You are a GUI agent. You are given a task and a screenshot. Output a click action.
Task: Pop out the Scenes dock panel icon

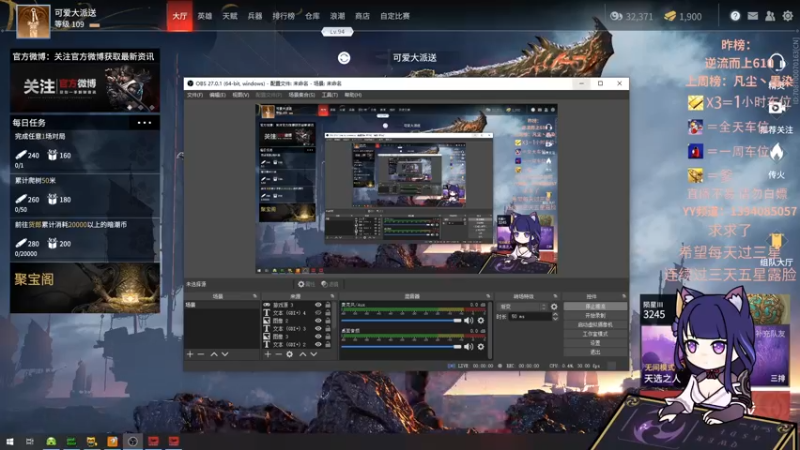point(255,296)
